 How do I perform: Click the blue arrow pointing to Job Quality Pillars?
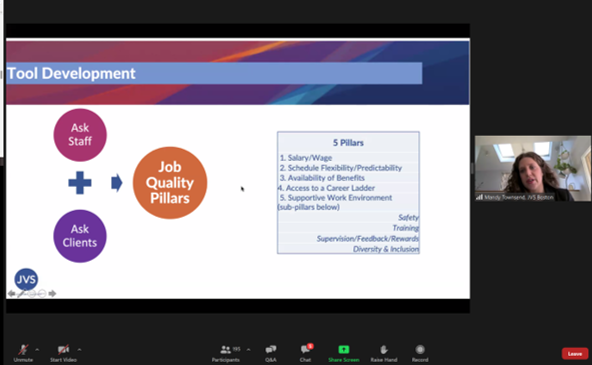[x=117, y=183]
